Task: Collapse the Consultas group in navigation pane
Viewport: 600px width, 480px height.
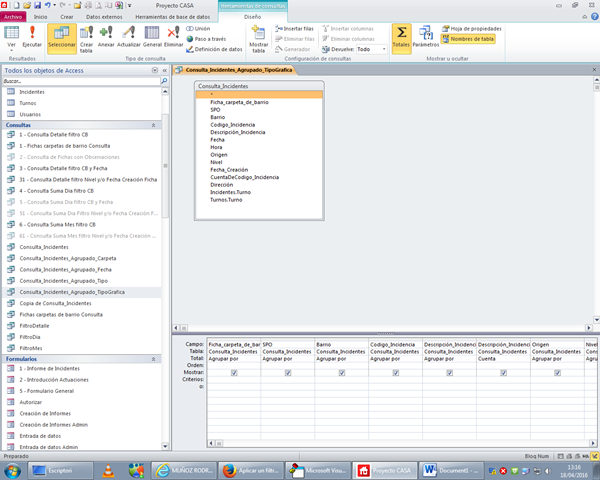Action: pos(155,125)
